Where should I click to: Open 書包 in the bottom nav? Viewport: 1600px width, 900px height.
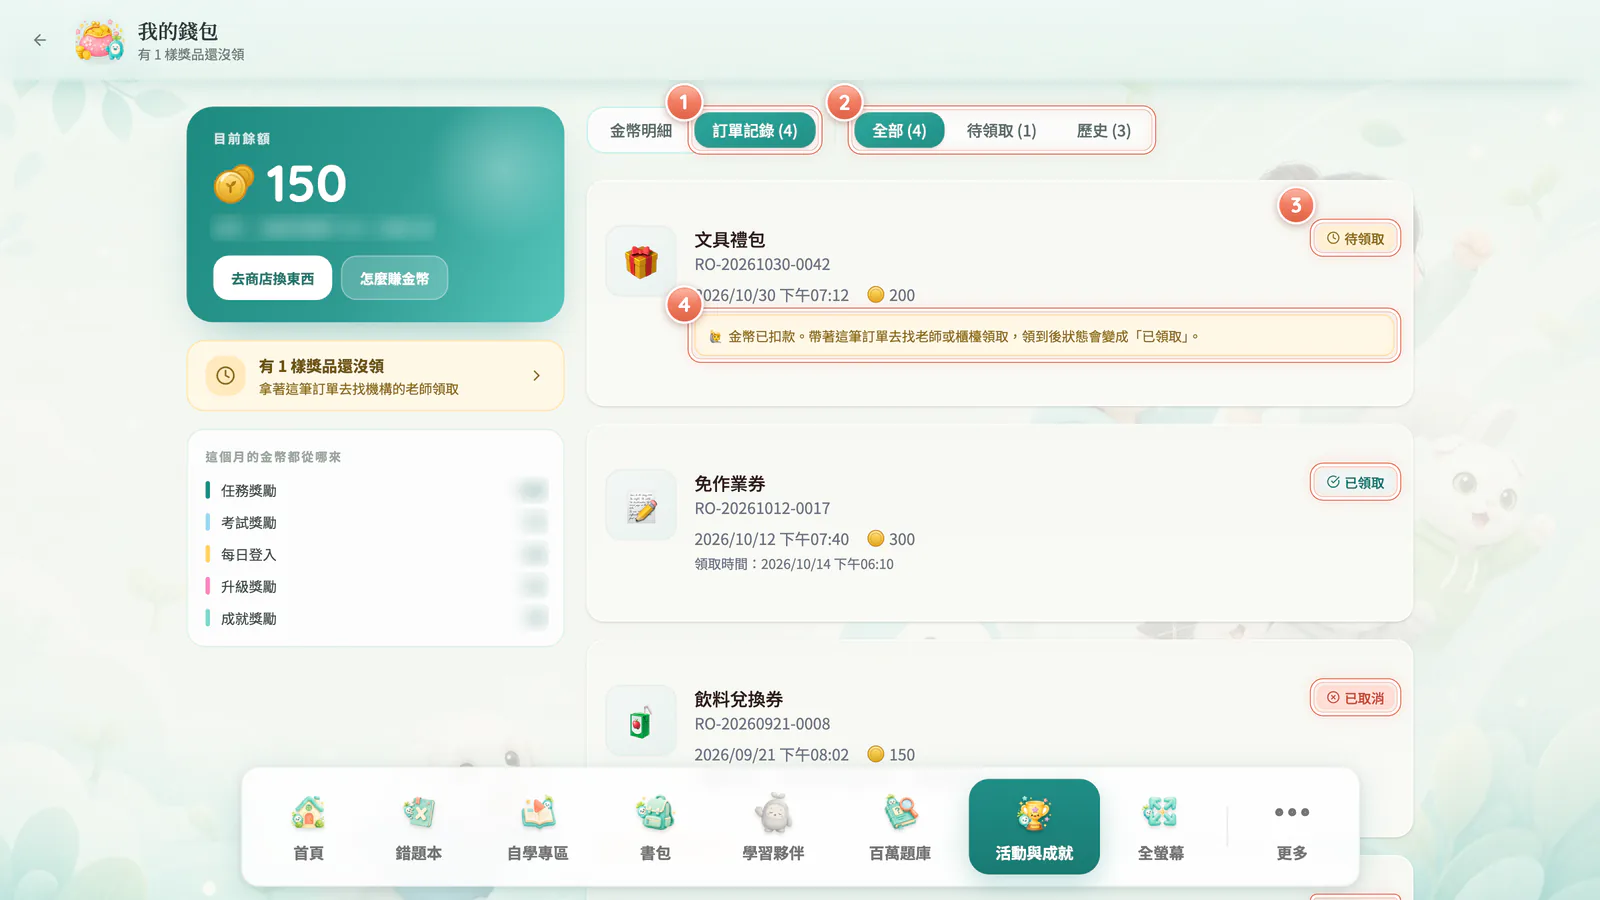[655, 827]
